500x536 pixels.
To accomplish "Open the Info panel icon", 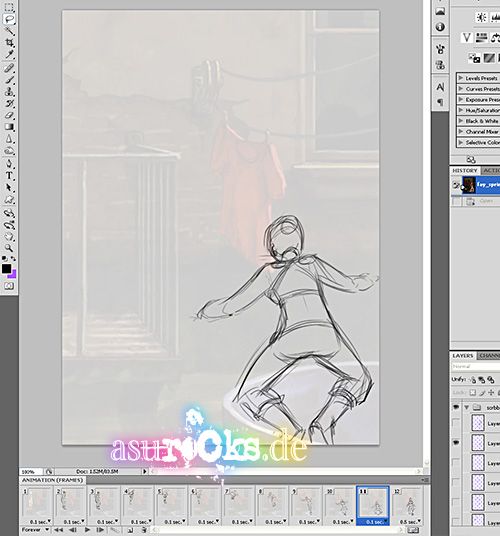I will [x=440, y=27].
